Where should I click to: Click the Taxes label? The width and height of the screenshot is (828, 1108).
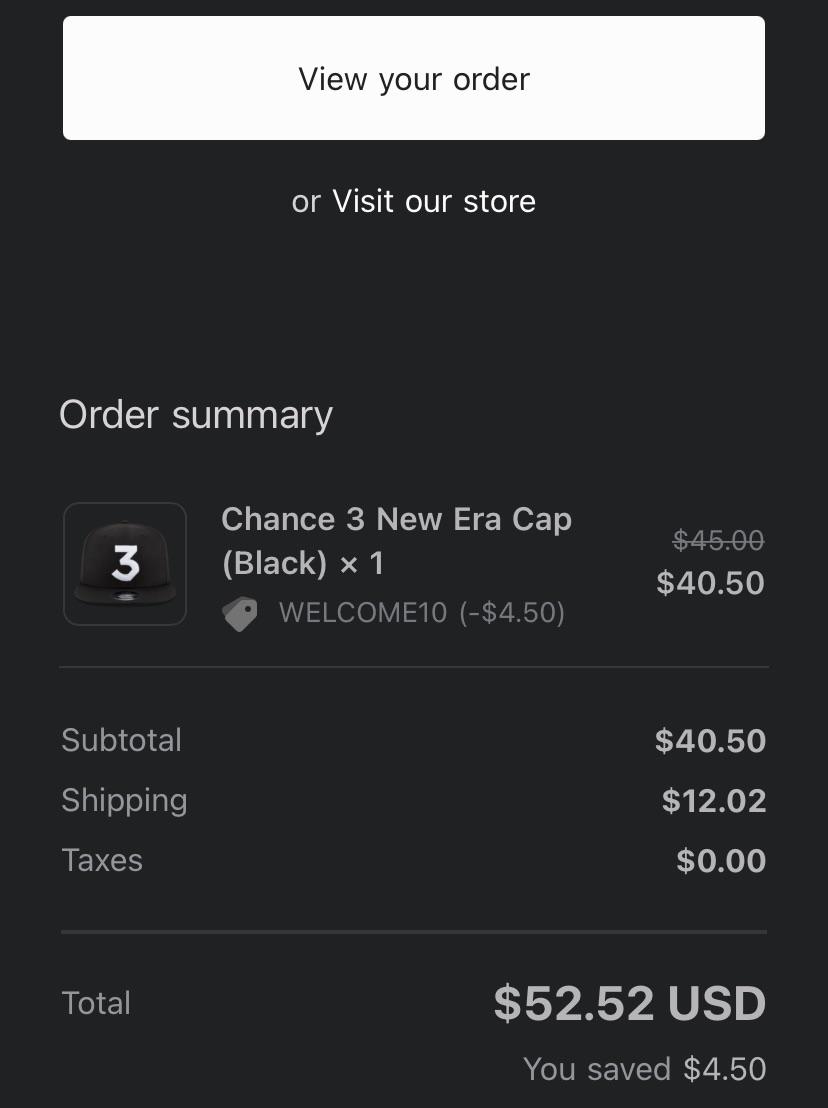click(x=101, y=860)
